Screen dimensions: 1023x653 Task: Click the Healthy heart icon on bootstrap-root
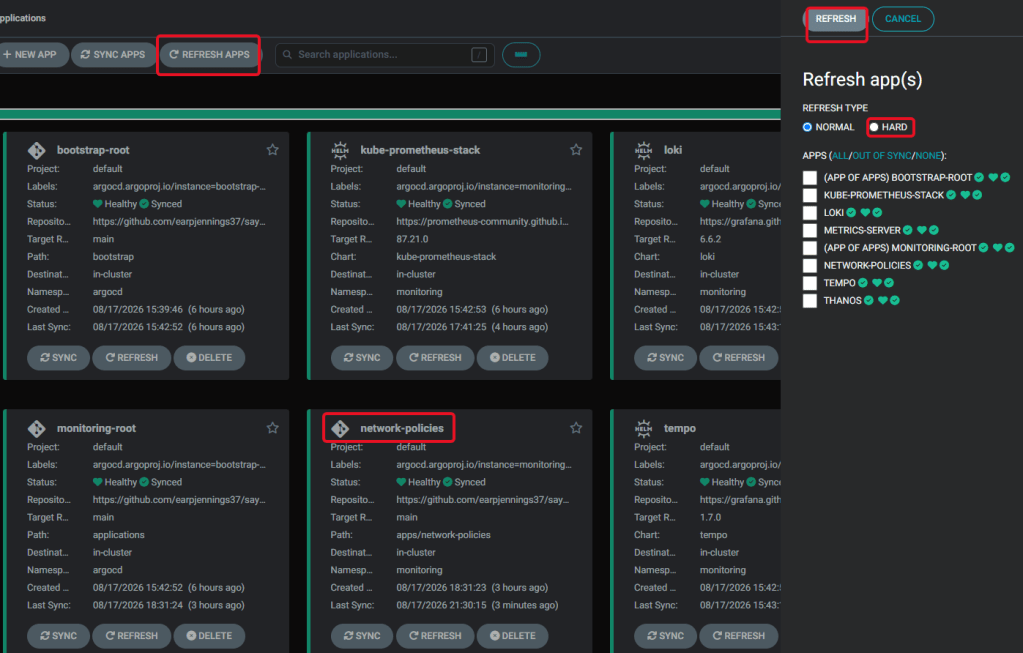coord(98,204)
